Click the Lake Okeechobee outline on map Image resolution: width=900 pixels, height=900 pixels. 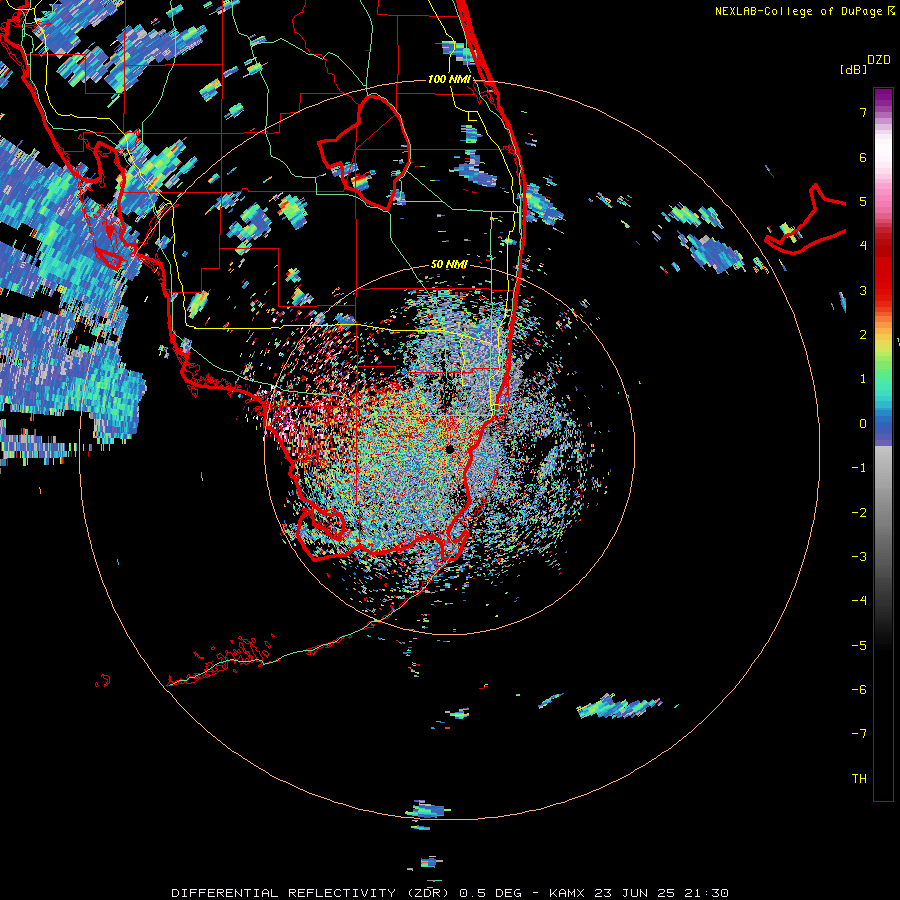pos(364,152)
